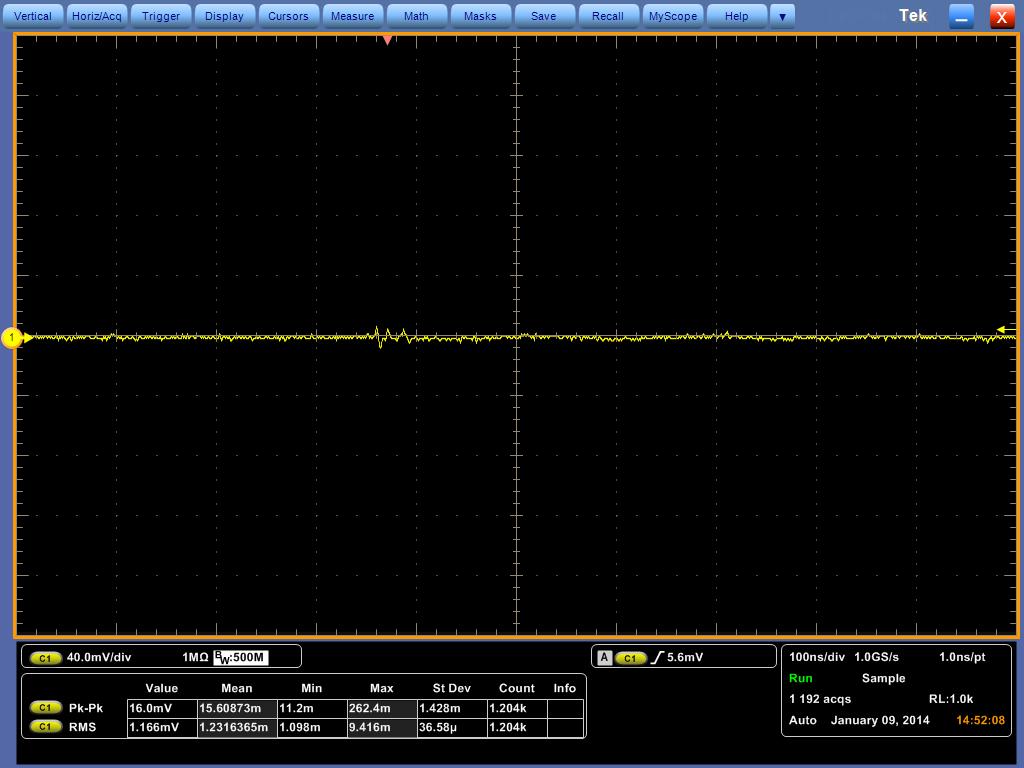Open the MyScope menu
The width and height of the screenshot is (1024, 768).
(x=672, y=16)
